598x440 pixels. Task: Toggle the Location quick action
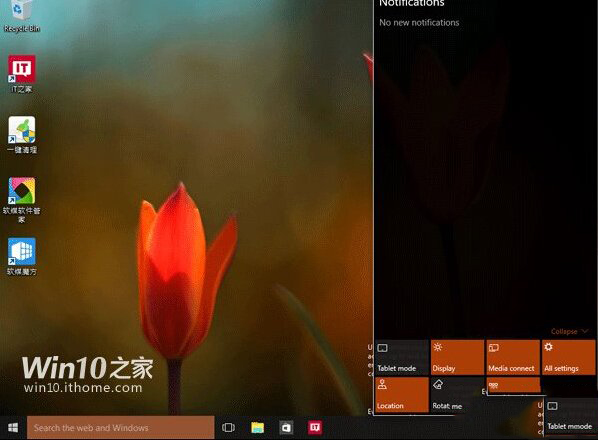pyautogui.click(x=402, y=394)
